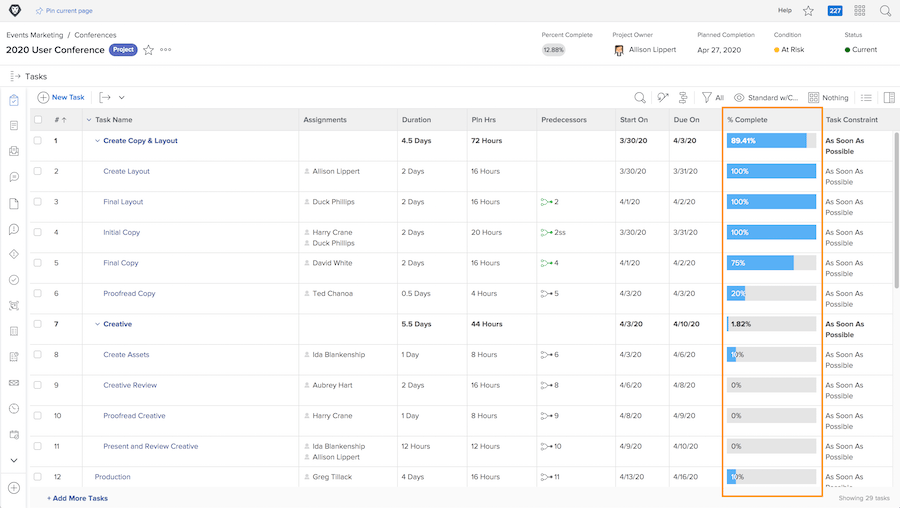900x508 pixels.
Task: Click the 75% progress bar for Final Copy
Action: pos(771,263)
